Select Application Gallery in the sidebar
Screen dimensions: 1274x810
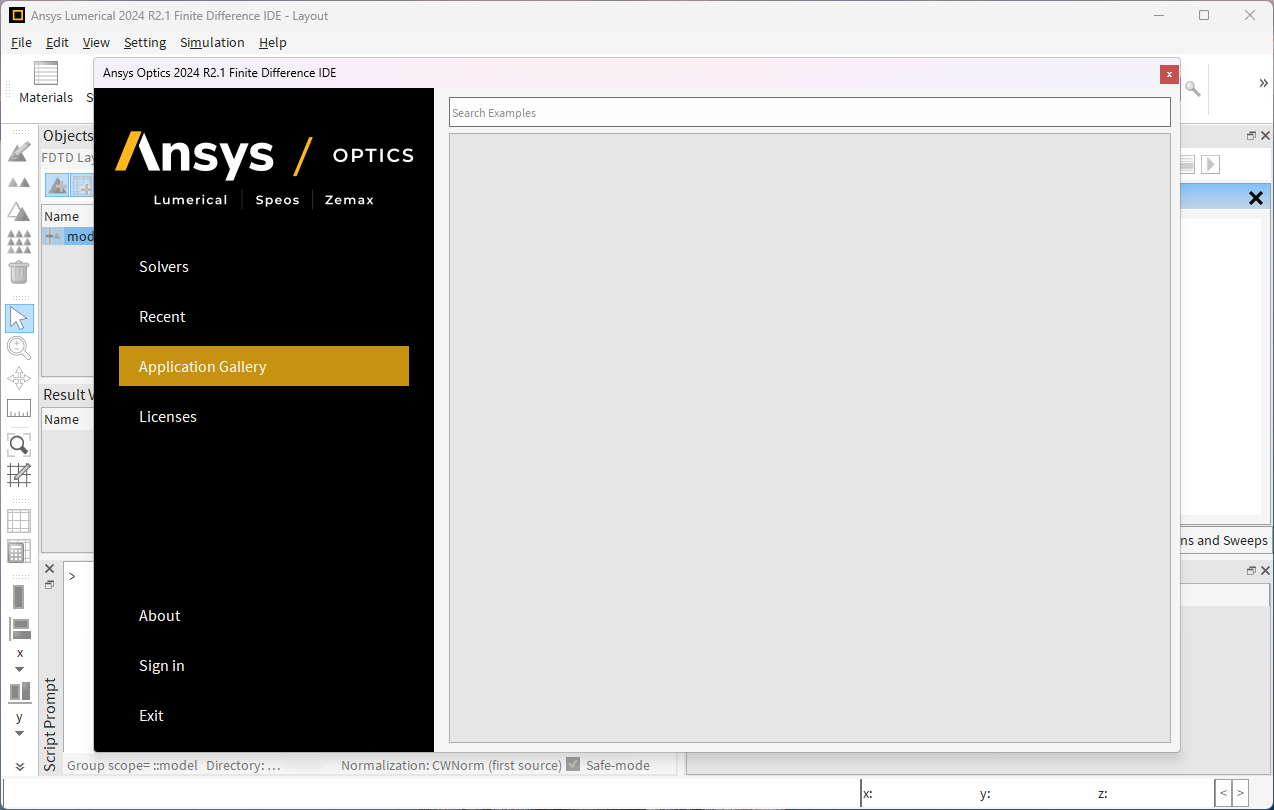[x=264, y=366]
